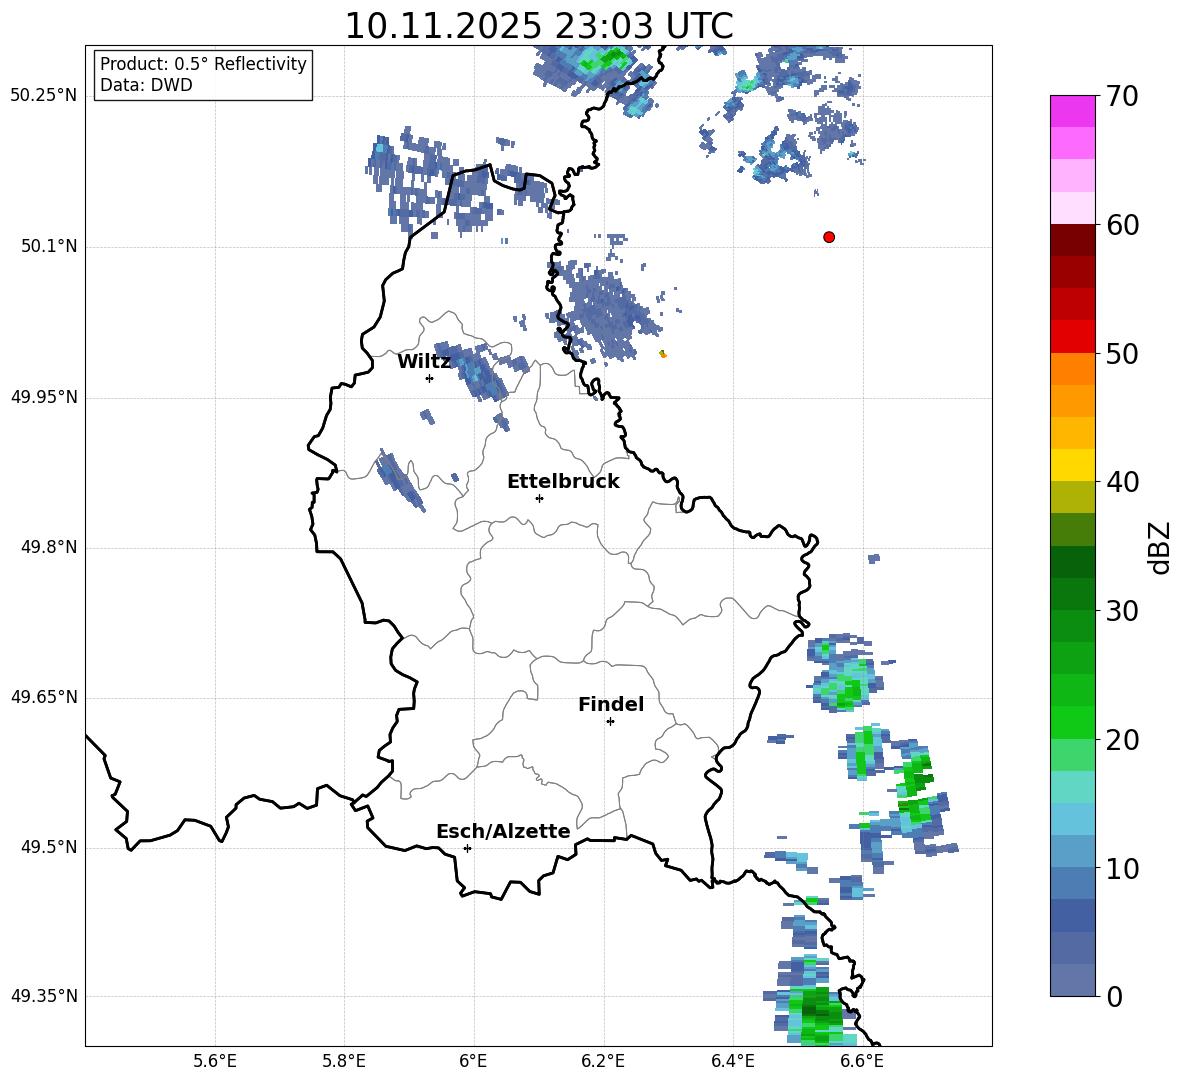Click the 'Wiltz' city label
Image resolution: width=1184 pixels, height=1081 pixels.
pyautogui.click(x=424, y=362)
